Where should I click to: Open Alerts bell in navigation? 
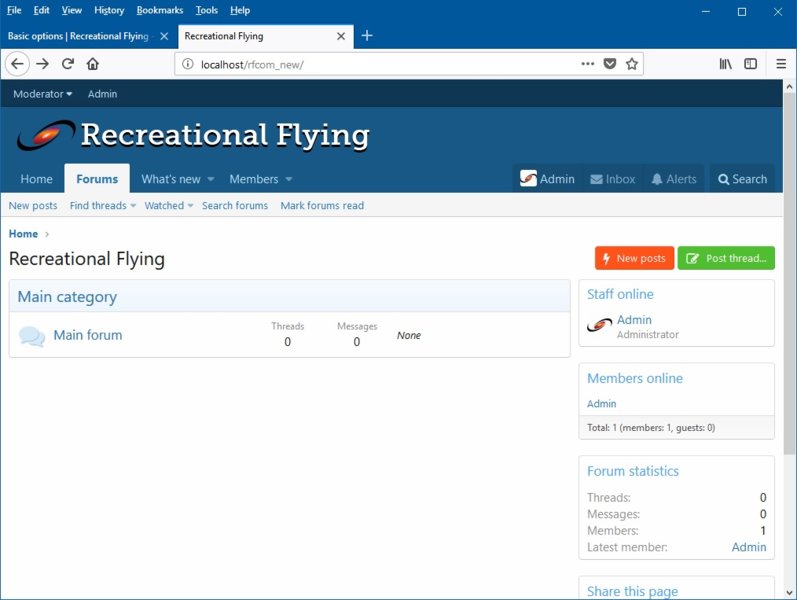point(673,179)
